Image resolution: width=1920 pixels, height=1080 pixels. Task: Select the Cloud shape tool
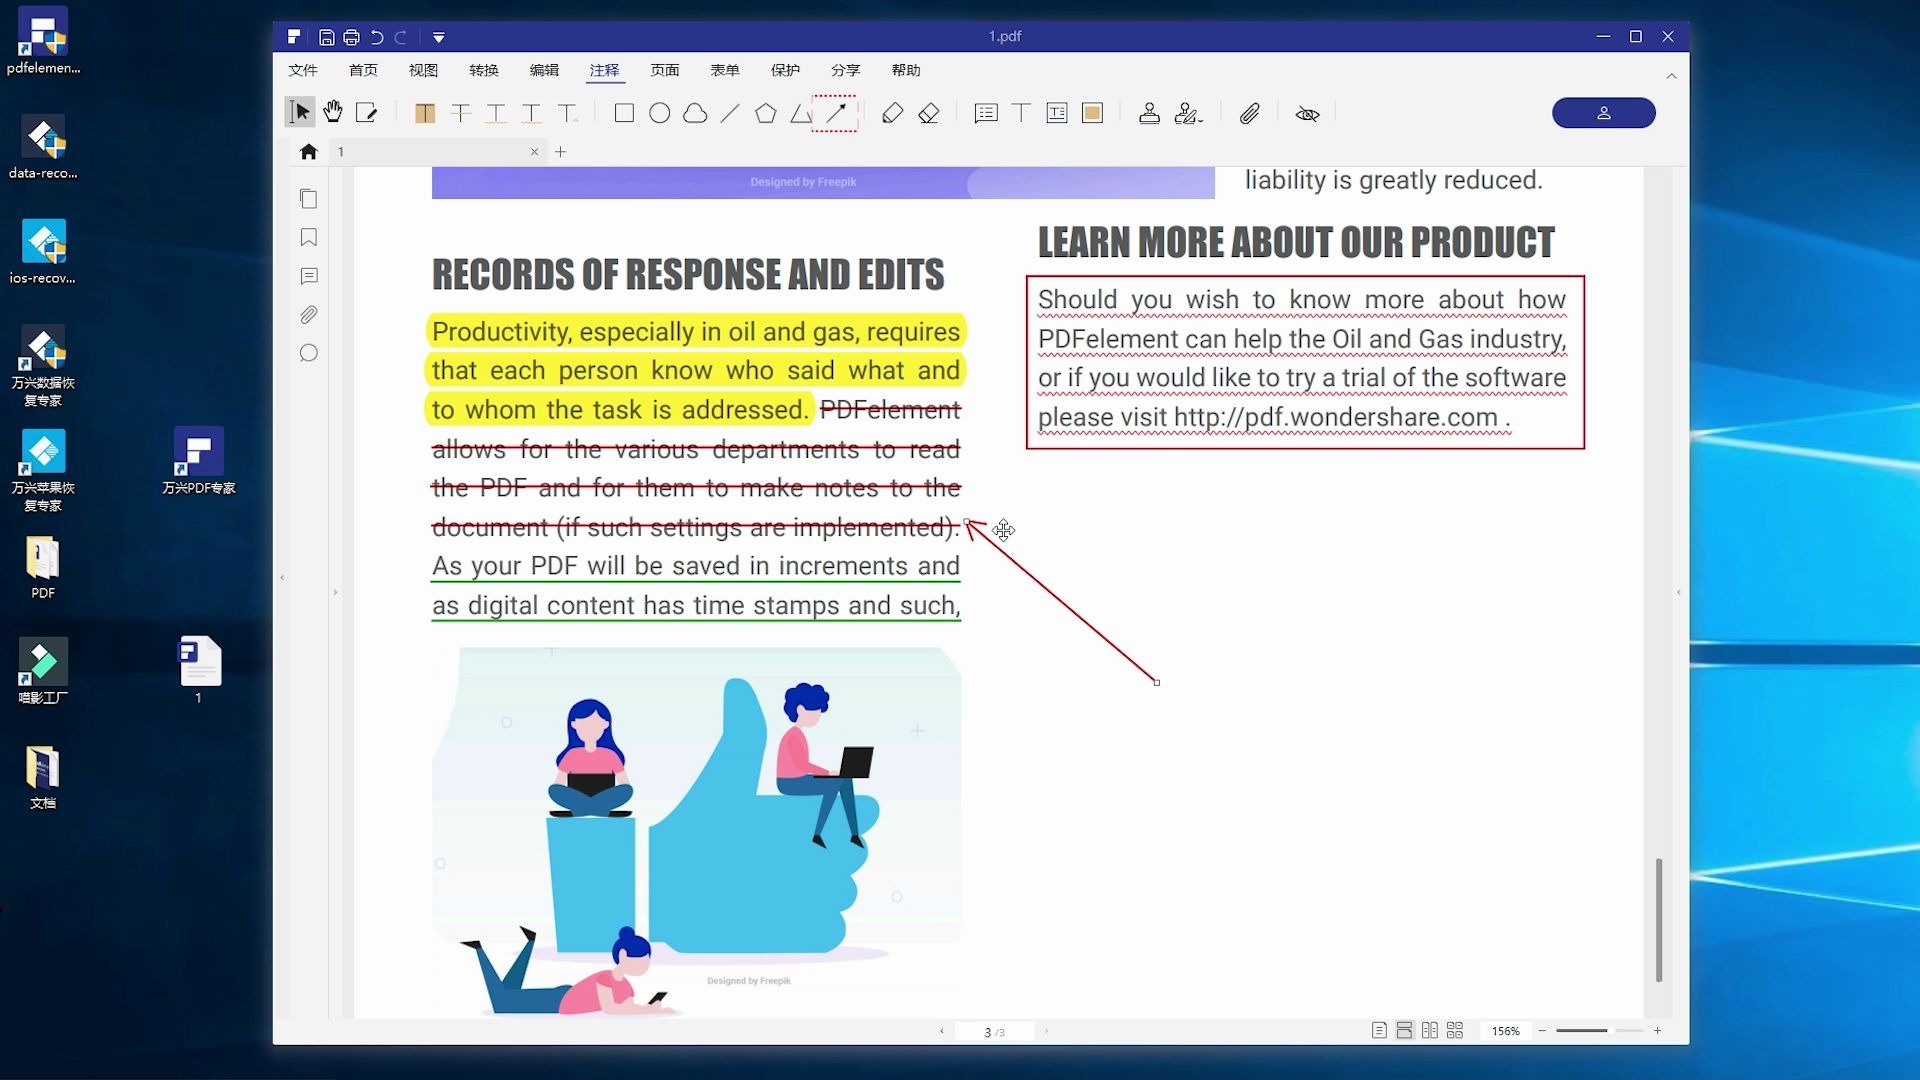click(695, 113)
